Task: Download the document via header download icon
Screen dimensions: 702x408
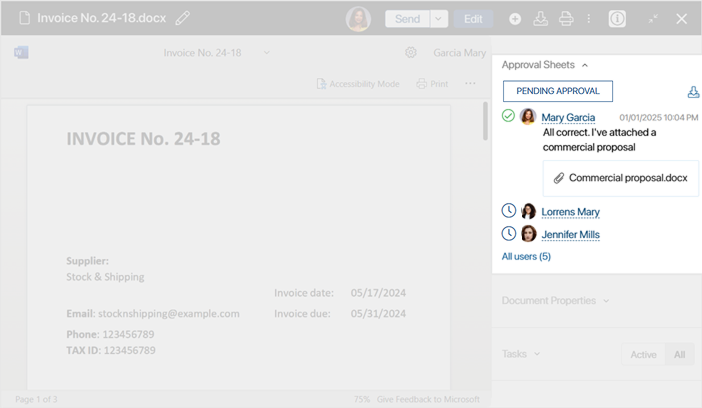Action: coord(540,19)
